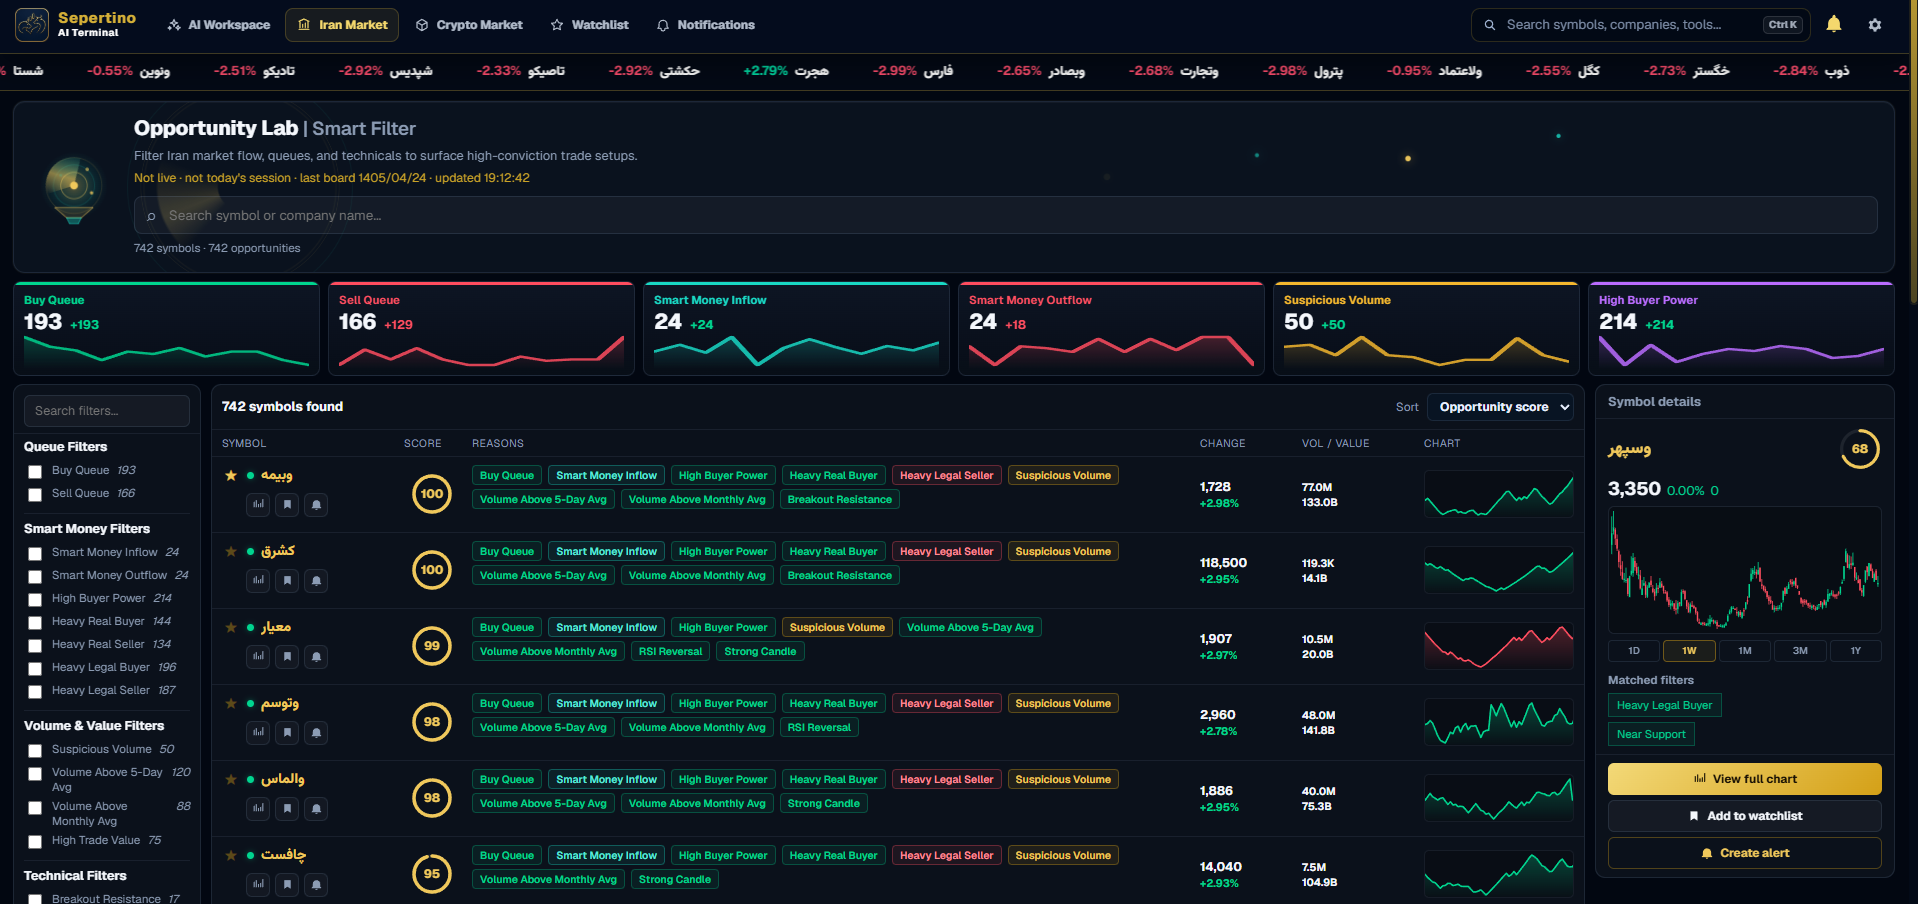The height and width of the screenshot is (904, 1918).
Task: Click the favorite star for وتوسم
Action: tap(231, 703)
